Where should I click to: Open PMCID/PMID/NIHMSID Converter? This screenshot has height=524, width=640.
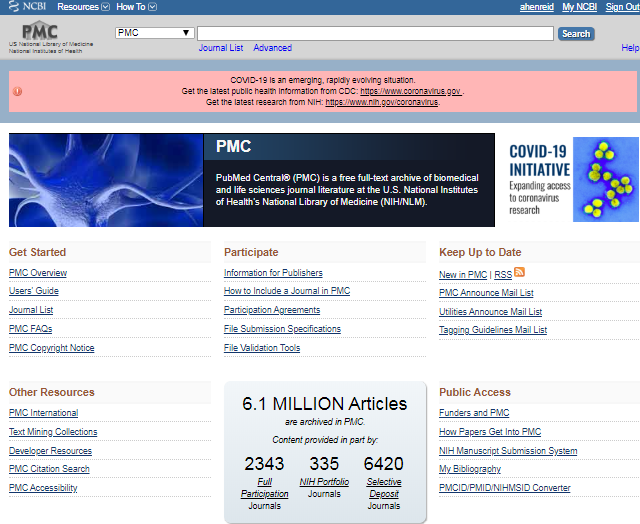click(x=505, y=488)
